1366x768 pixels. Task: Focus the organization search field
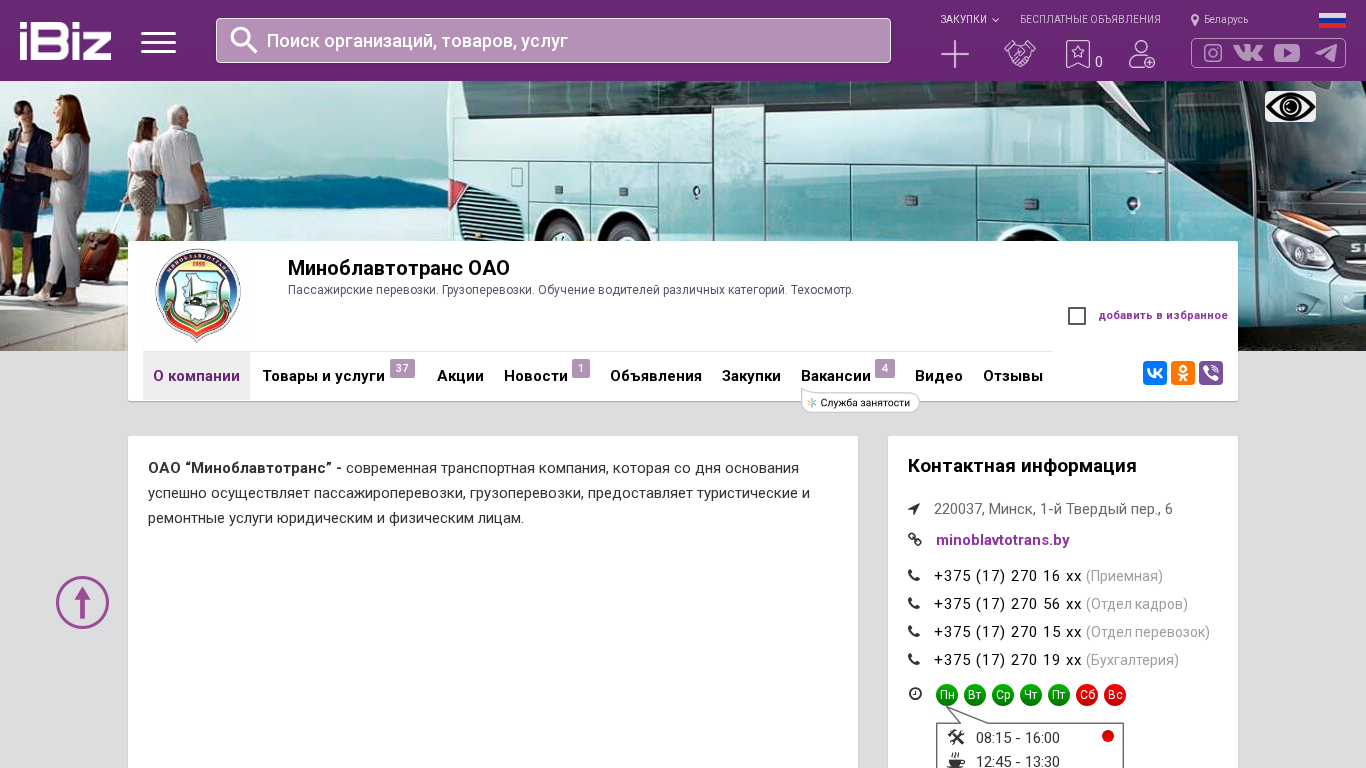coord(553,41)
